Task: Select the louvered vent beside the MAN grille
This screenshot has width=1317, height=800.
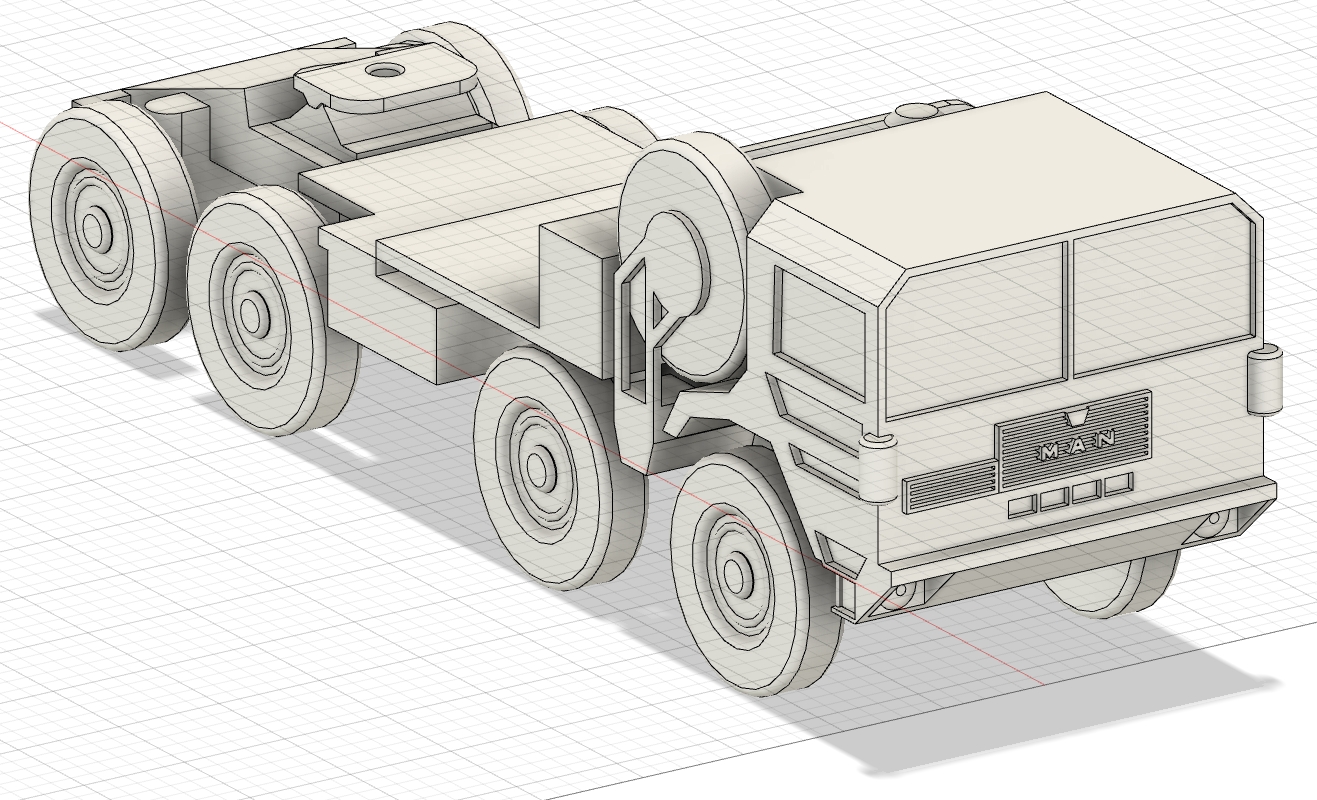Action: click(x=948, y=488)
